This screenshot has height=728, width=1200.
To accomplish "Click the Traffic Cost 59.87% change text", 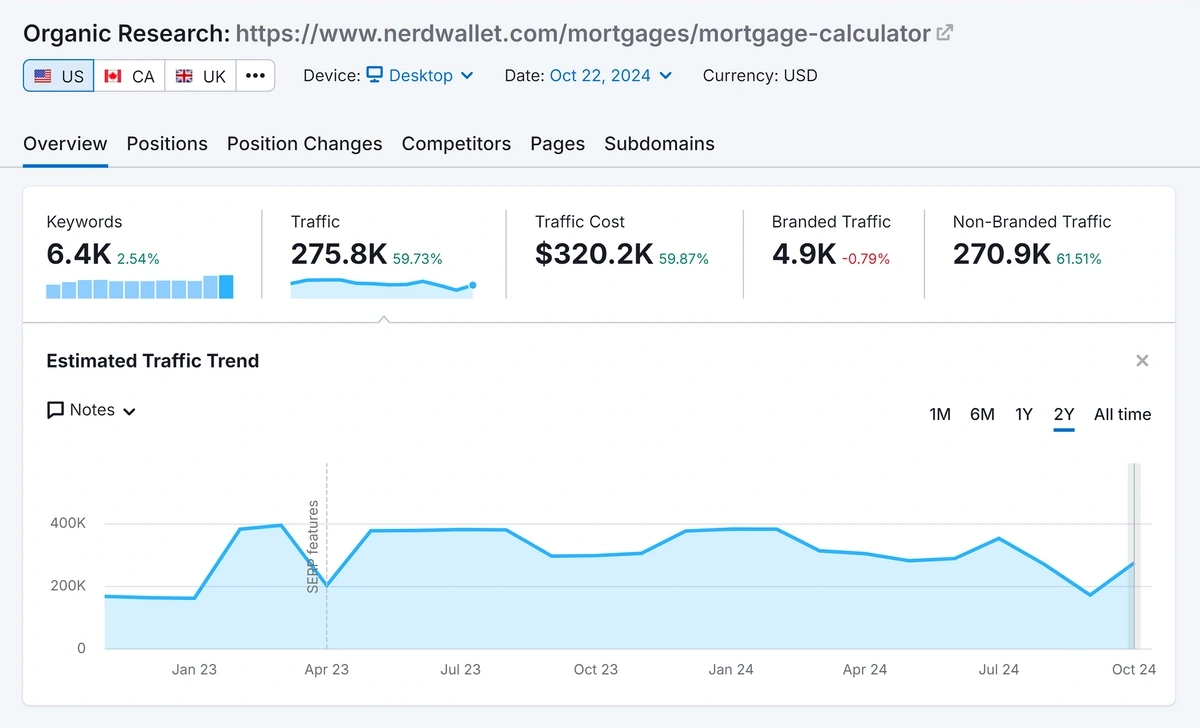I will pyautogui.click(x=684, y=258).
